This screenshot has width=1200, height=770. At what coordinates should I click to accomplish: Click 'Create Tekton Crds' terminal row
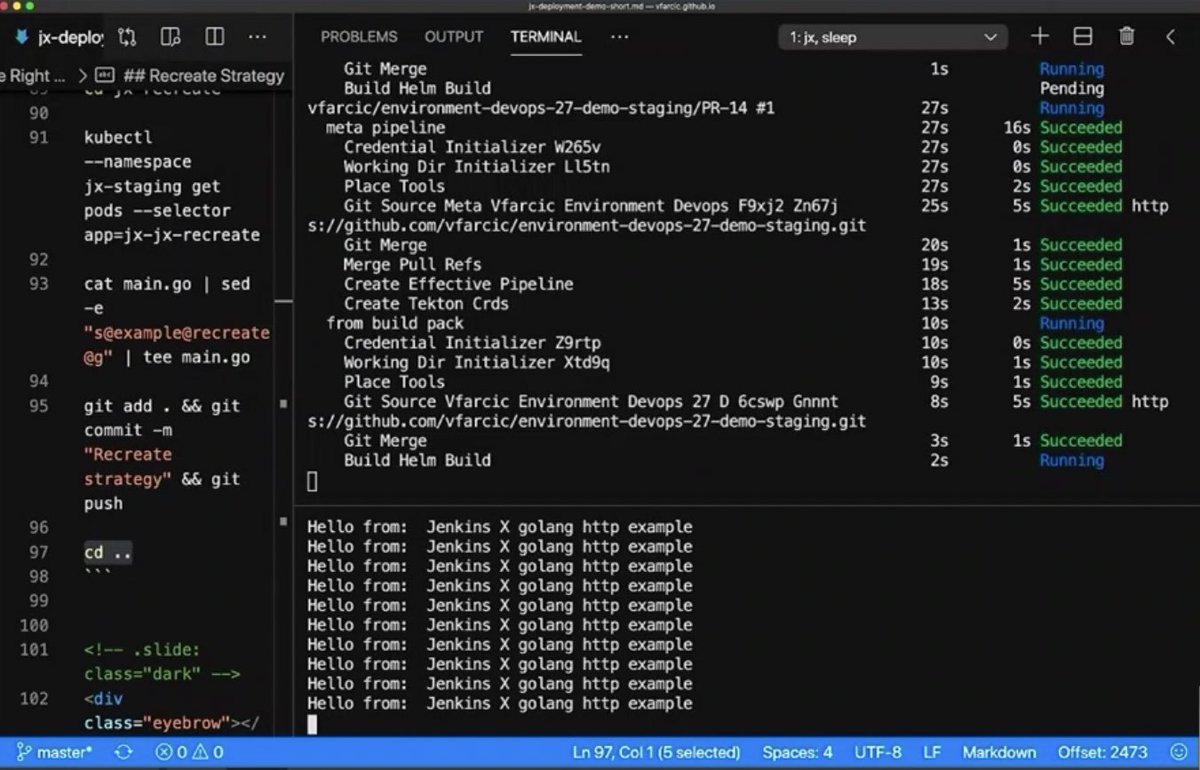click(426, 304)
